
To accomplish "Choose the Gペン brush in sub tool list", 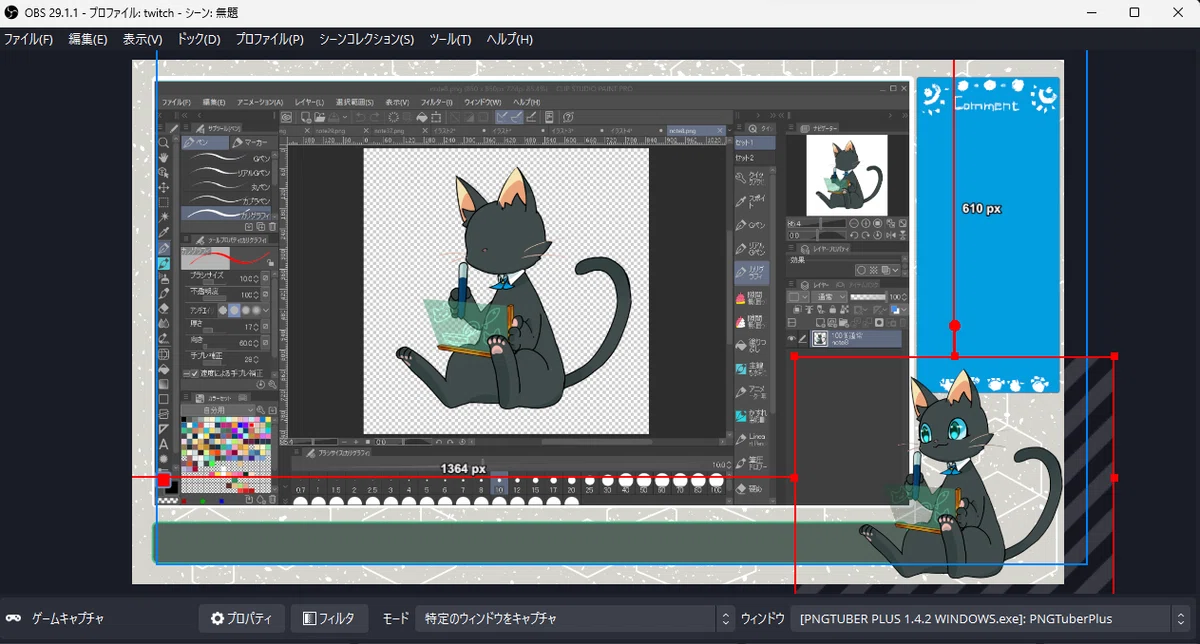I will (228, 158).
